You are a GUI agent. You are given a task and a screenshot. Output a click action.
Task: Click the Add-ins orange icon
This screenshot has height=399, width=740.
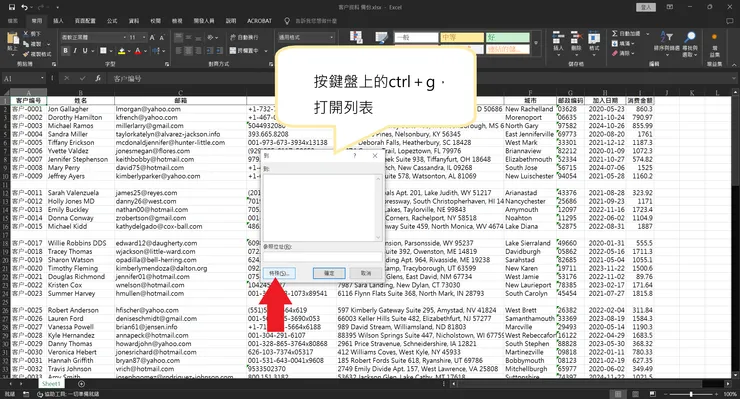(714, 37)
